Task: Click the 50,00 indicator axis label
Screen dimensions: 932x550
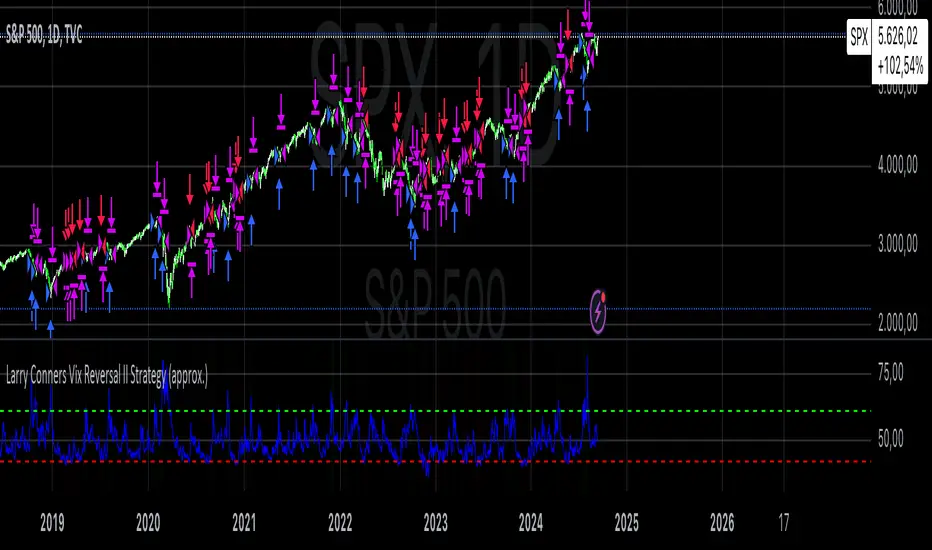Action: (890, 439)
